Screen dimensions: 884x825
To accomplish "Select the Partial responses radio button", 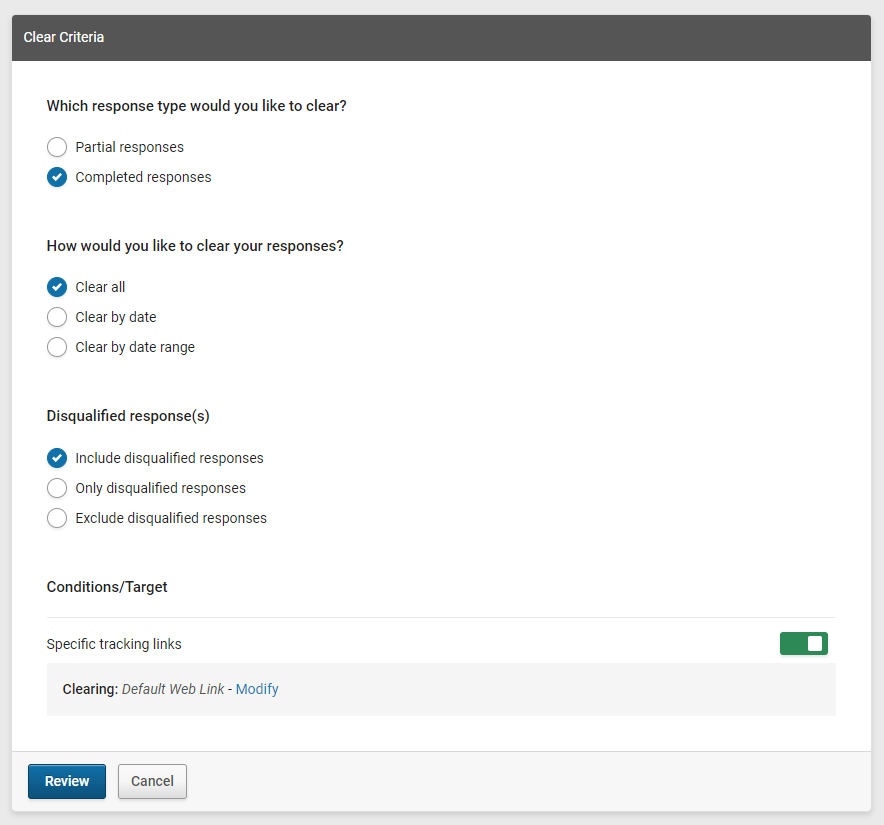I will (x=57, y=147).
